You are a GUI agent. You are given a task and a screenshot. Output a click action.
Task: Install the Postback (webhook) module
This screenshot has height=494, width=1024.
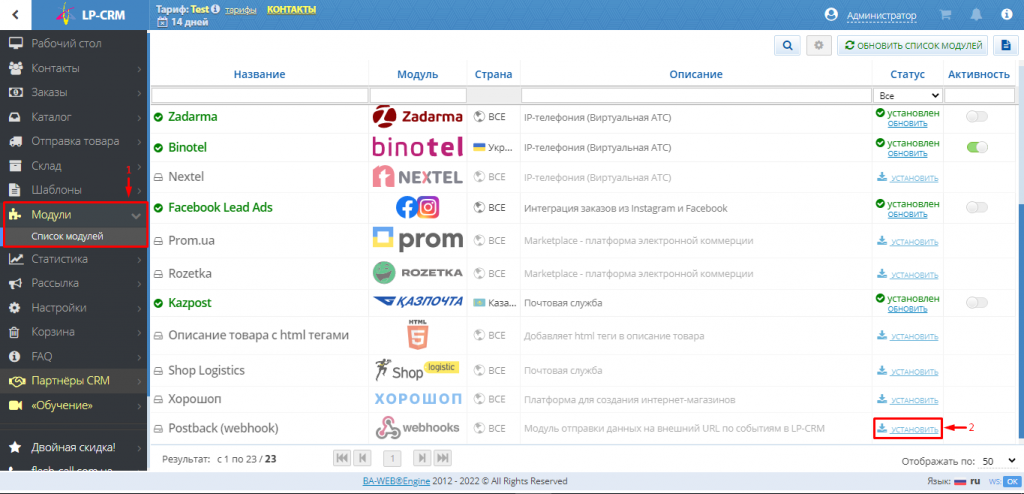coord(908,429)
